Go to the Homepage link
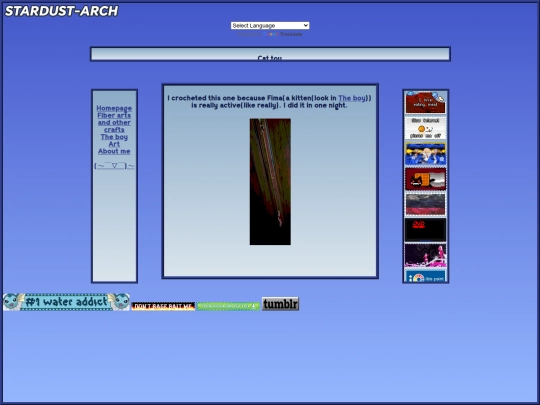540x405 pixels. coord(114,108)
